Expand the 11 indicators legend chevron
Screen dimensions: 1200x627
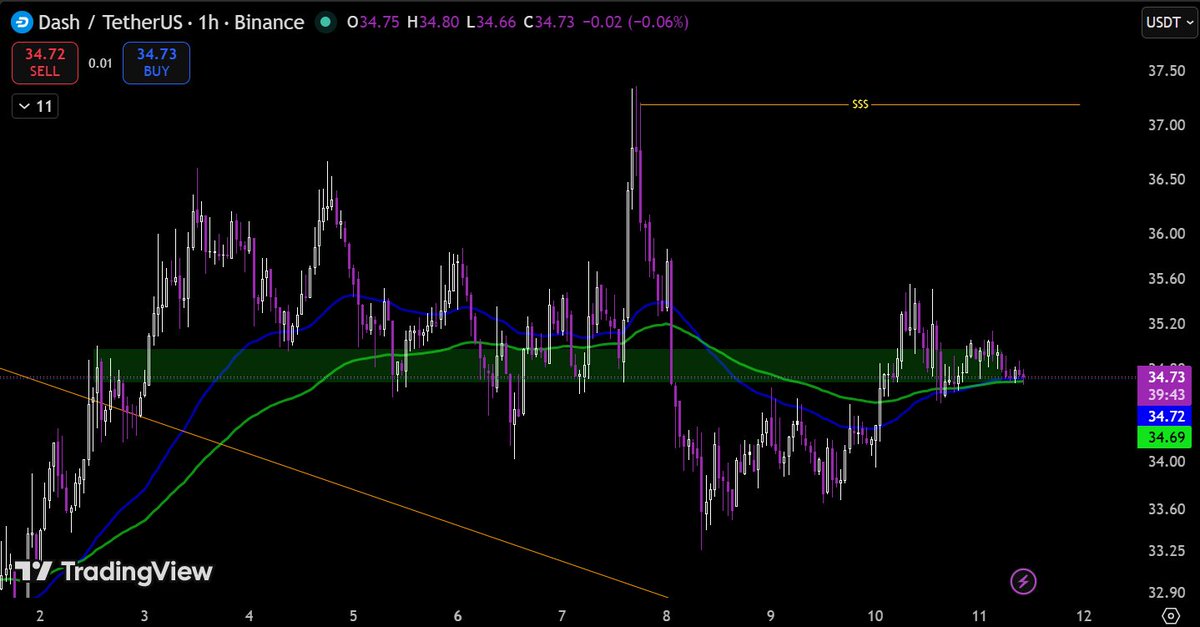click(35, 106)
